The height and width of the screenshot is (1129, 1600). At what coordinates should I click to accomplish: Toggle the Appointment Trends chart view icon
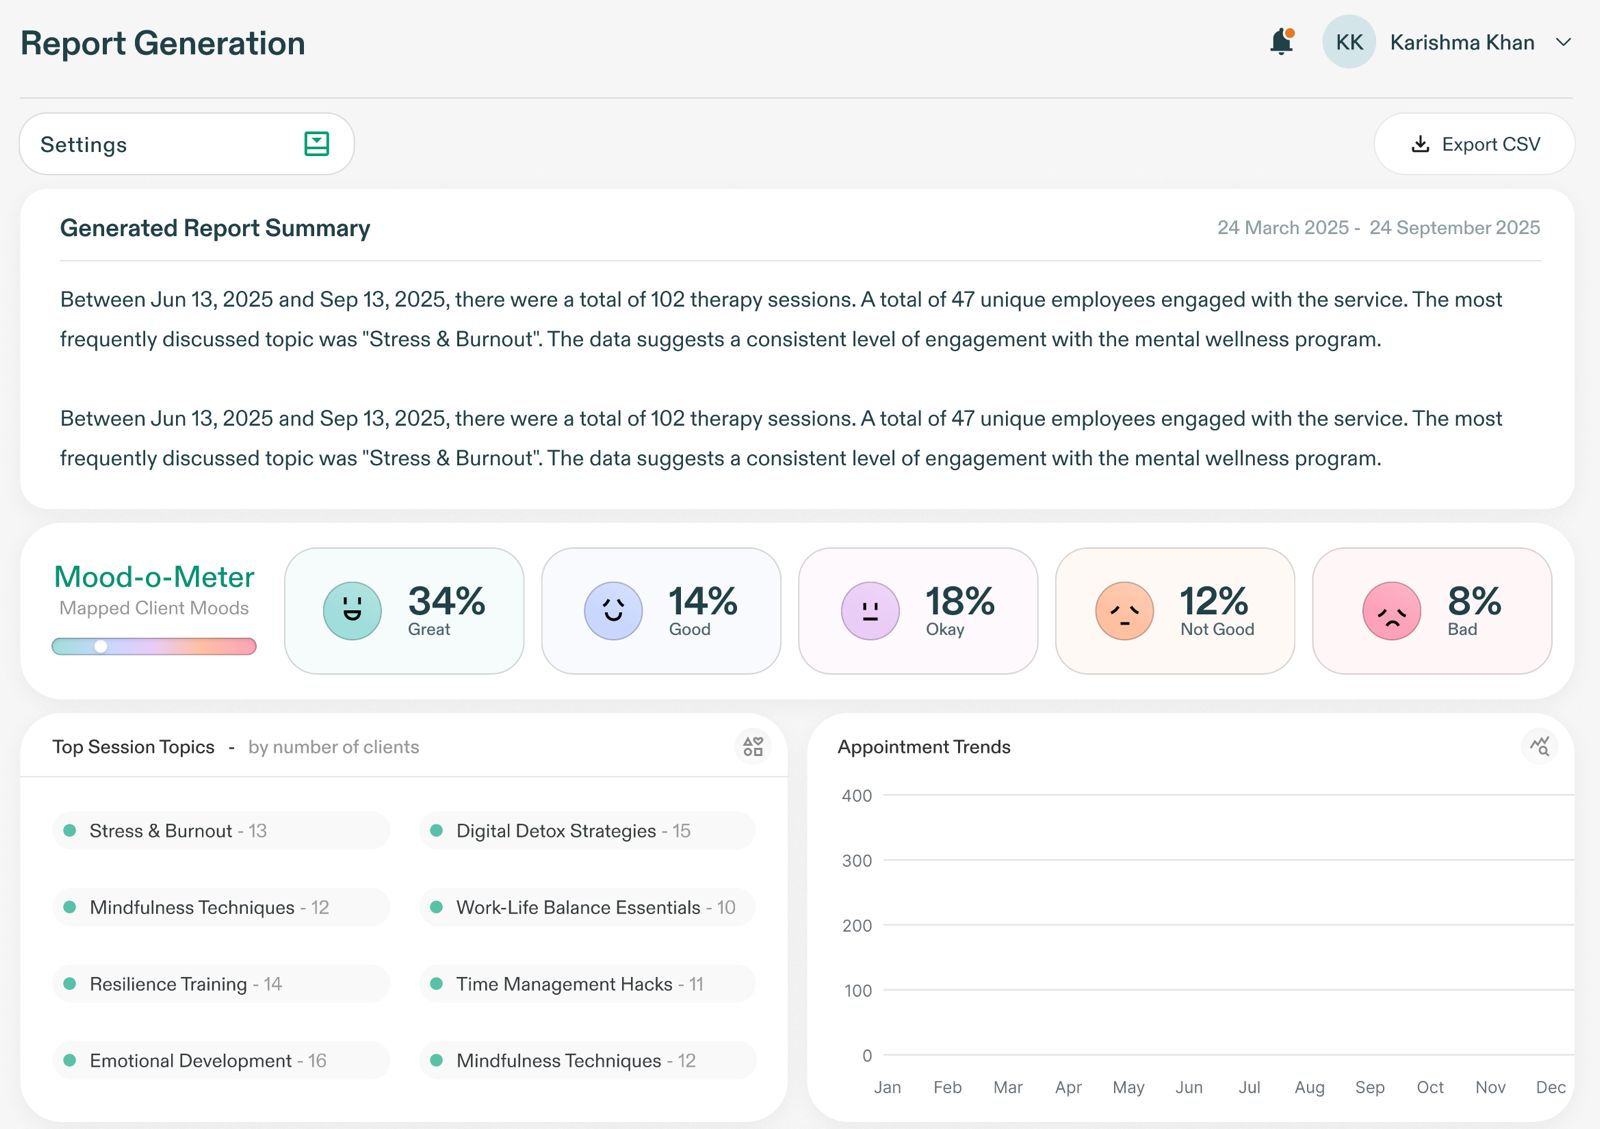click(1539, 746)
